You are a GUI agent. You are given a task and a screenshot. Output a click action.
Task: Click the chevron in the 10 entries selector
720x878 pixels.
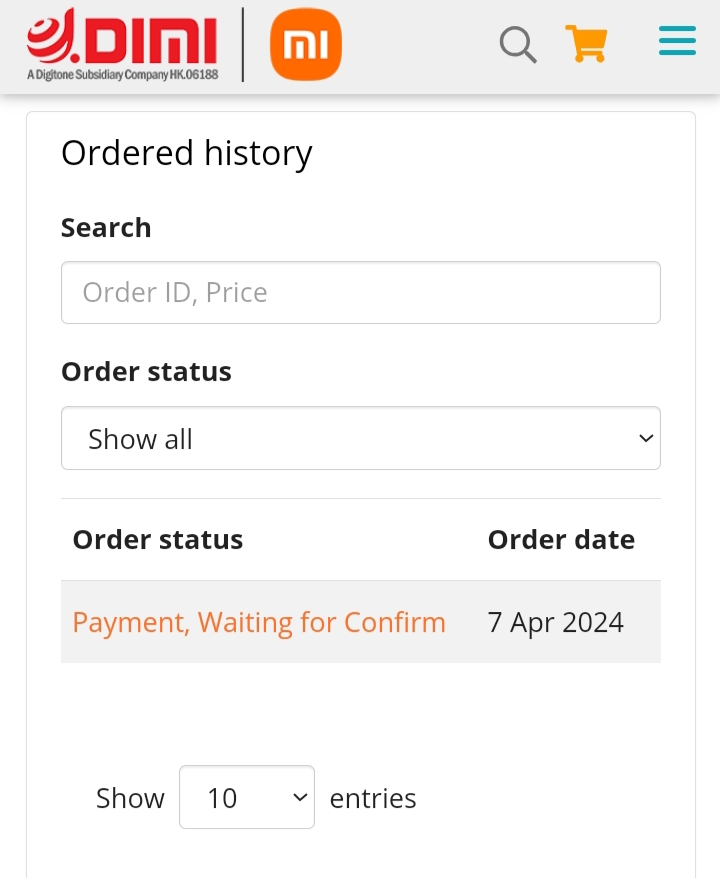pos(300,797)
